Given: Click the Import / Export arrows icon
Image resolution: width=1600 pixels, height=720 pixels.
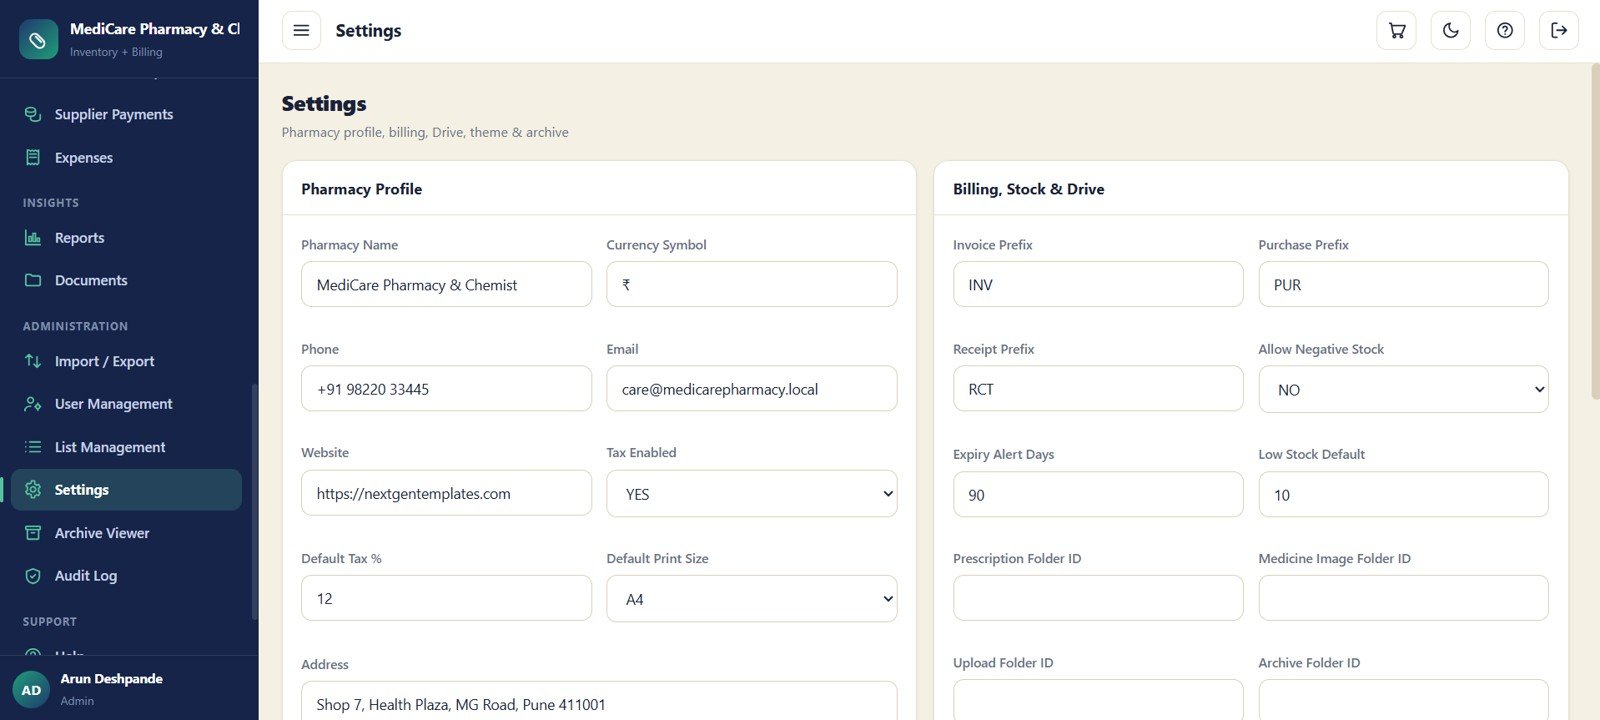Looking at the screenshot, I should tap(33, 361).
